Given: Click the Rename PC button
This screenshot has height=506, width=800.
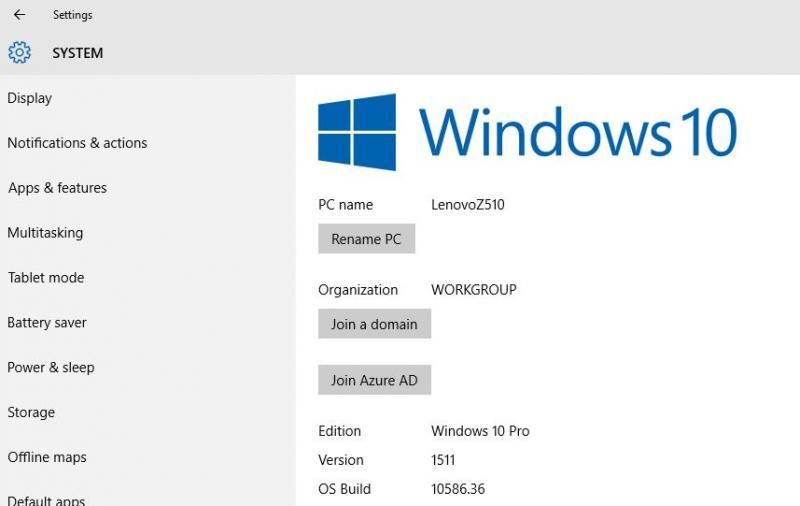Looking at the screenshot, I should tap(366, 239).
